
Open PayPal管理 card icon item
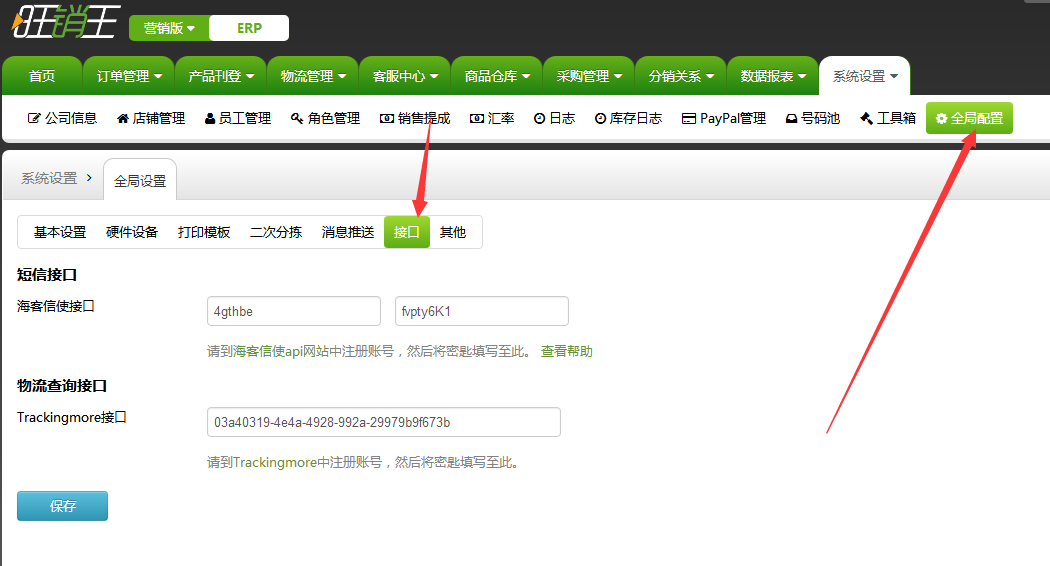[x=724, y=119]
